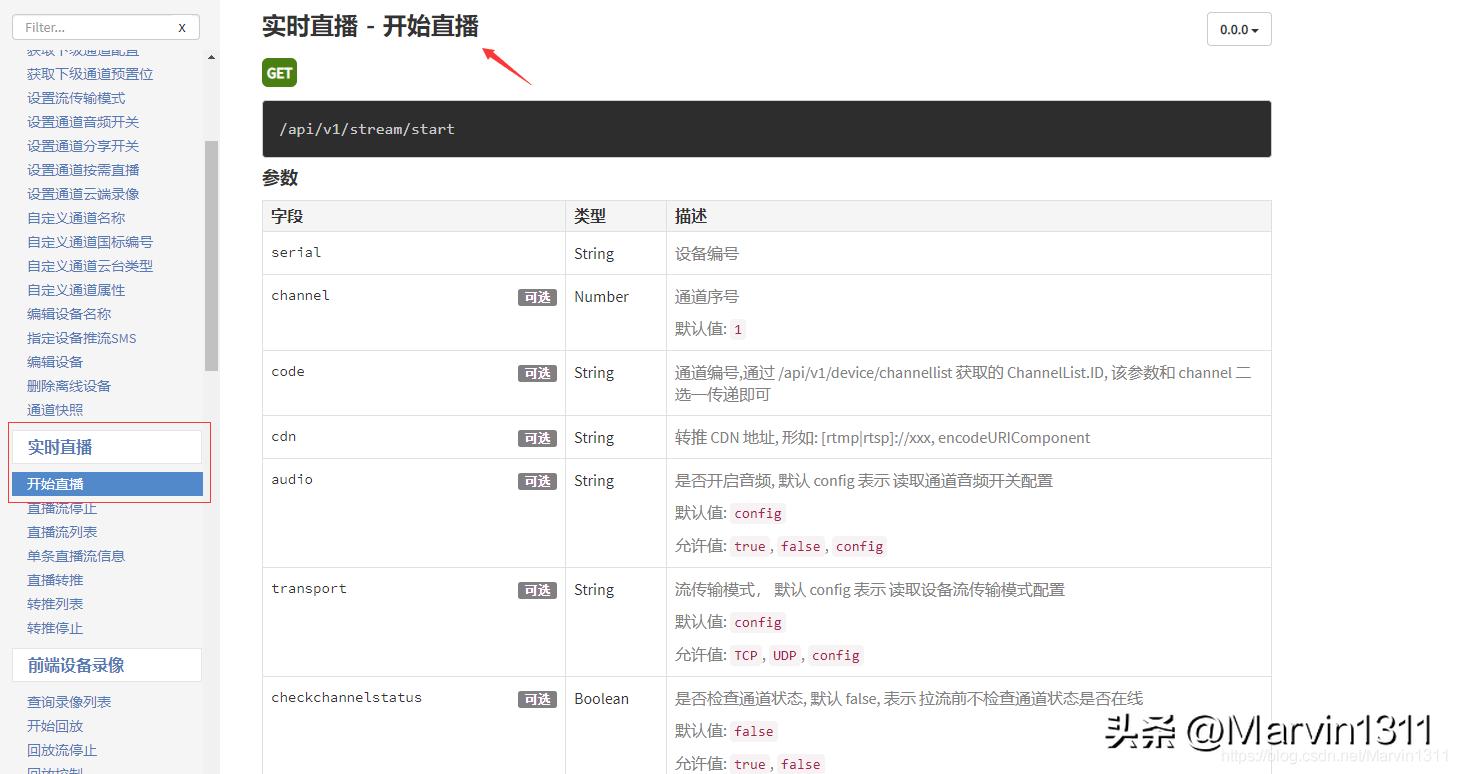Open the 0.0.0 version dropdown
1457x774 pixels.
(x=1238, y=29)
